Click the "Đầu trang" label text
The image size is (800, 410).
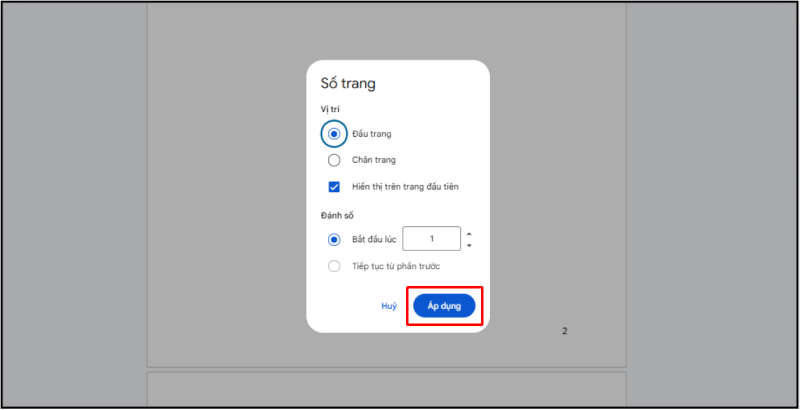pos(371,133)
